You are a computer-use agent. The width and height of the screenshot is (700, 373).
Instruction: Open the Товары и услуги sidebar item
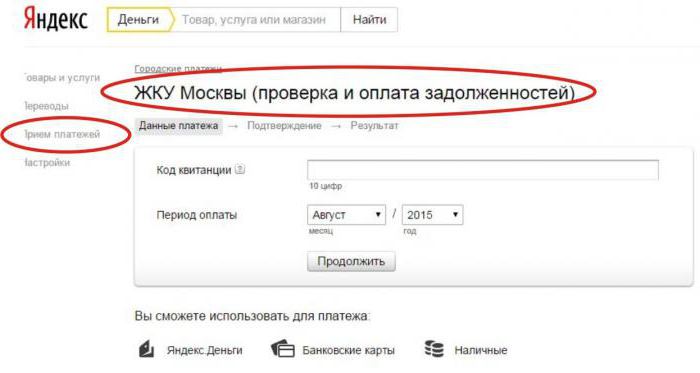coord(62,77)
